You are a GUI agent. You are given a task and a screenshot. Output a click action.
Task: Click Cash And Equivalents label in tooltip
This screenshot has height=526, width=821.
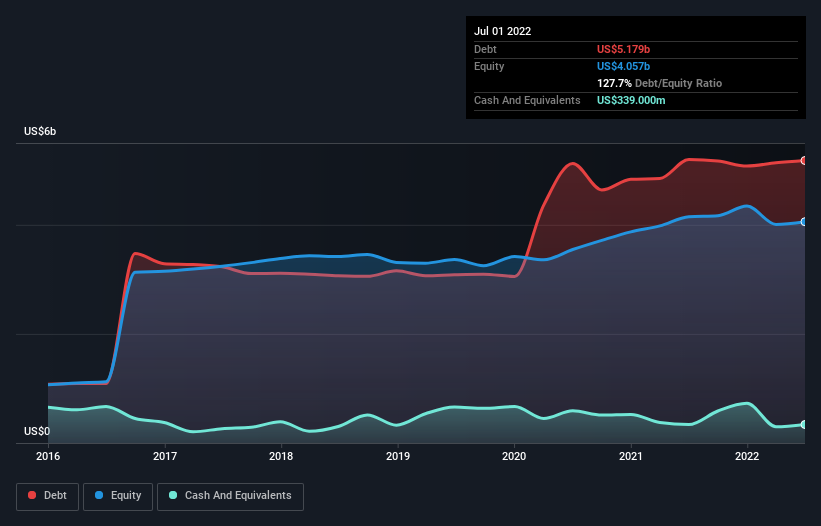click(x=527, y=100)
